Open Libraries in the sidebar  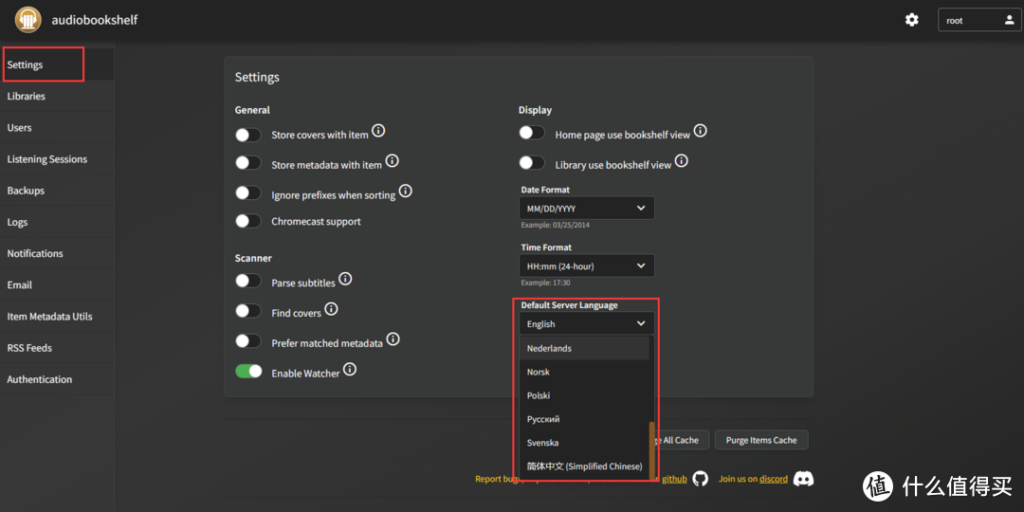[26, 96]
